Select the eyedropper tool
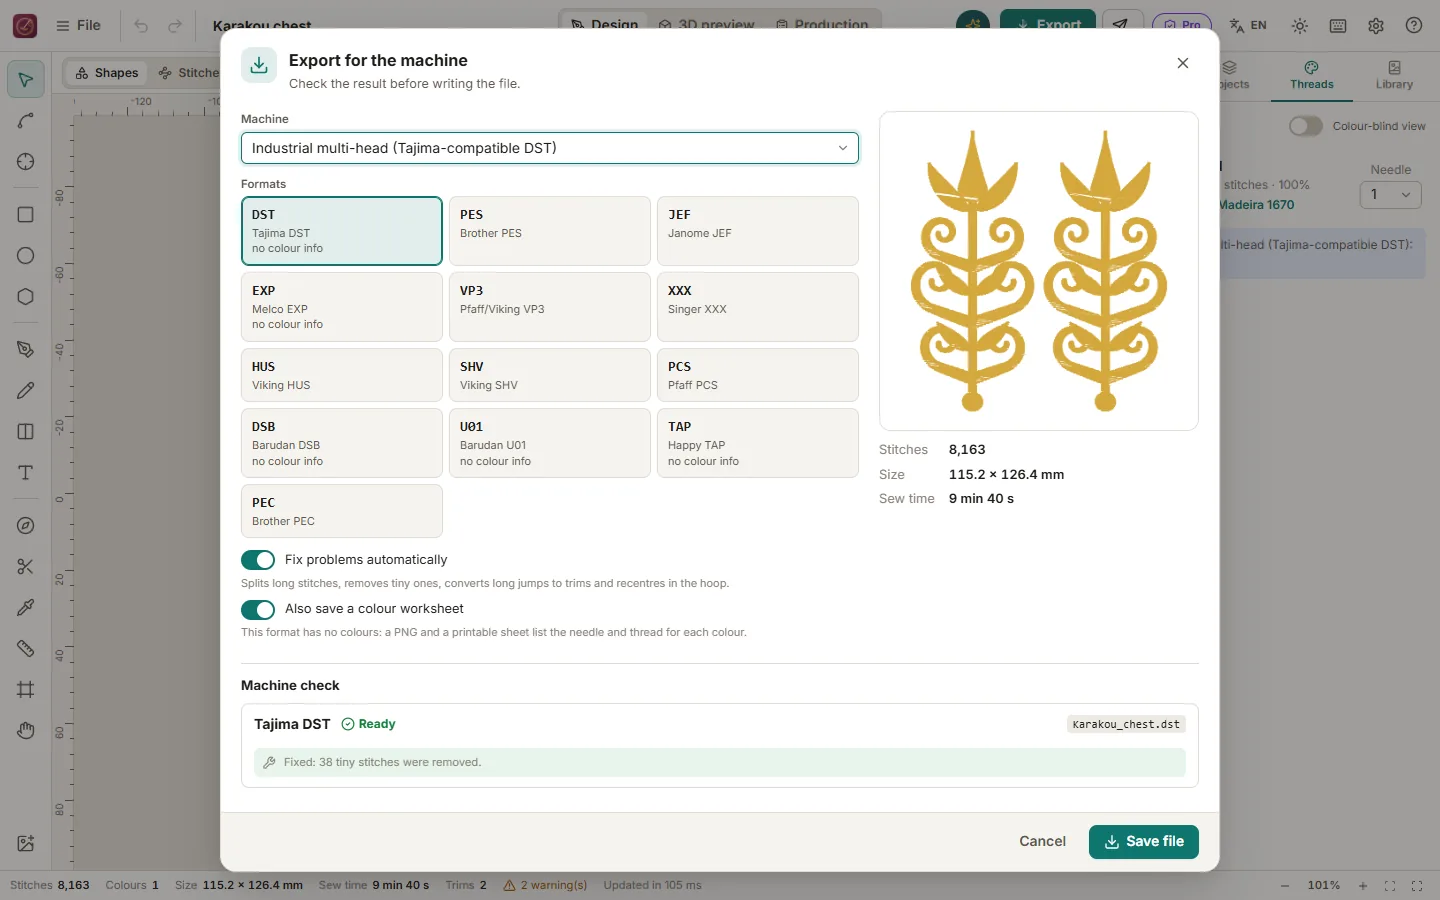The width and height of the screenshot is (1440, 900). pyautogui.click(x=26, y=608)
